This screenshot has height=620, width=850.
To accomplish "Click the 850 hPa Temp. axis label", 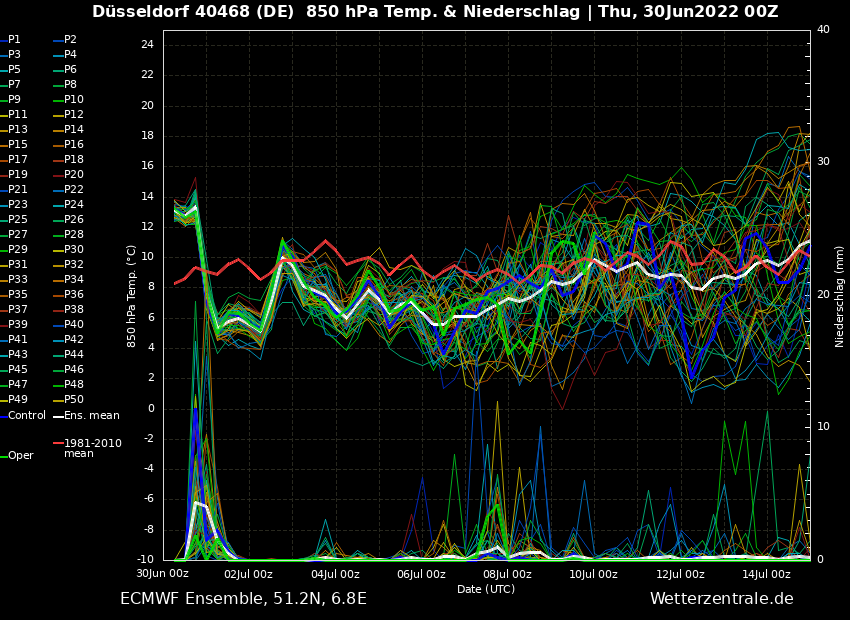I will (132, 295).
